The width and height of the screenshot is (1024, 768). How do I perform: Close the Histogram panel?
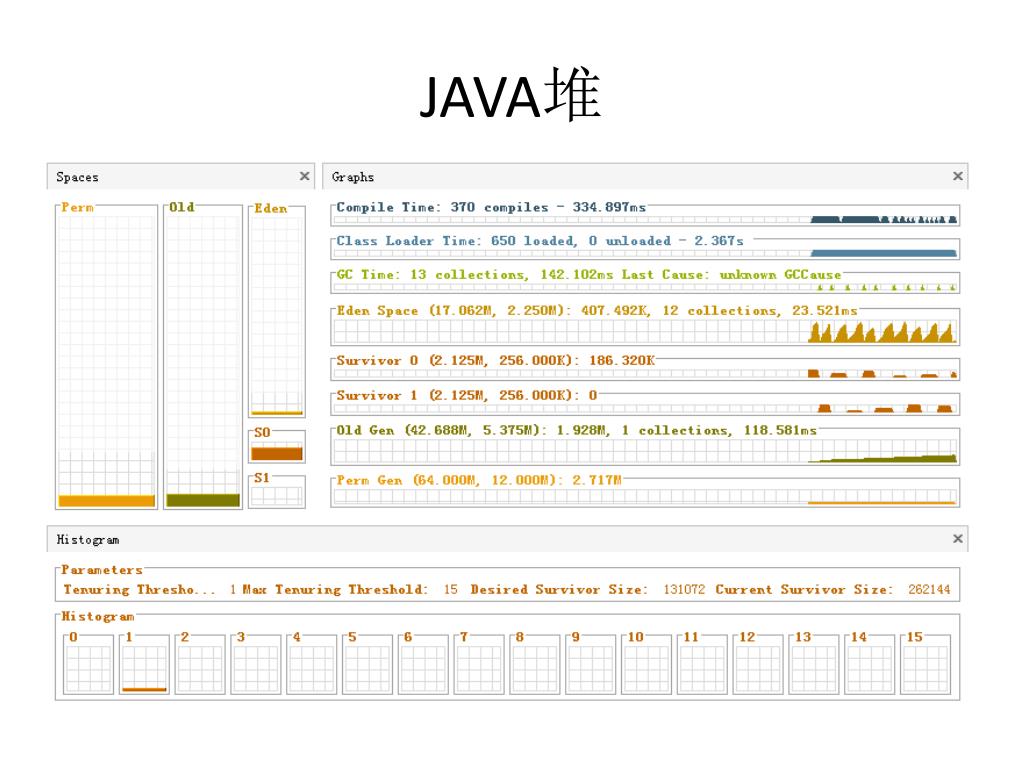point(957,539)
